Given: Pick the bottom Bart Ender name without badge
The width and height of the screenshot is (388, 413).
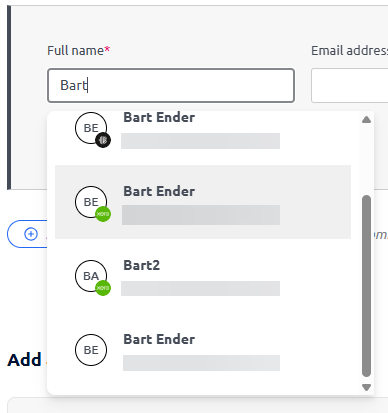Looking at the screenshot, I should (x=159, y=339).
